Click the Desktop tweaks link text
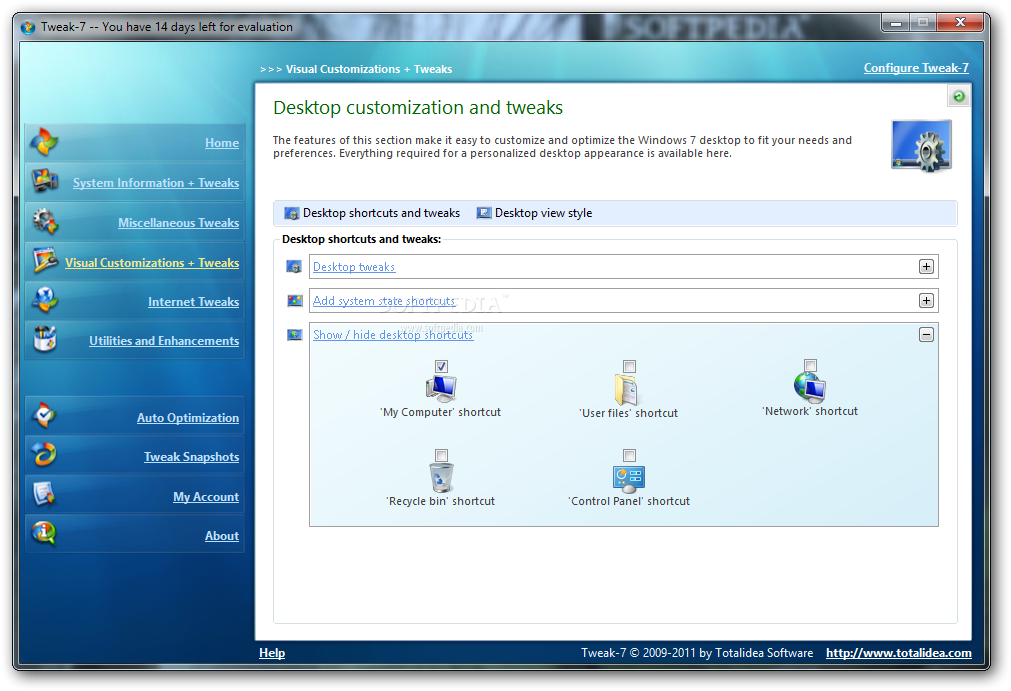The width and height of the screenshot is (1011, 691). coord(354,267)
